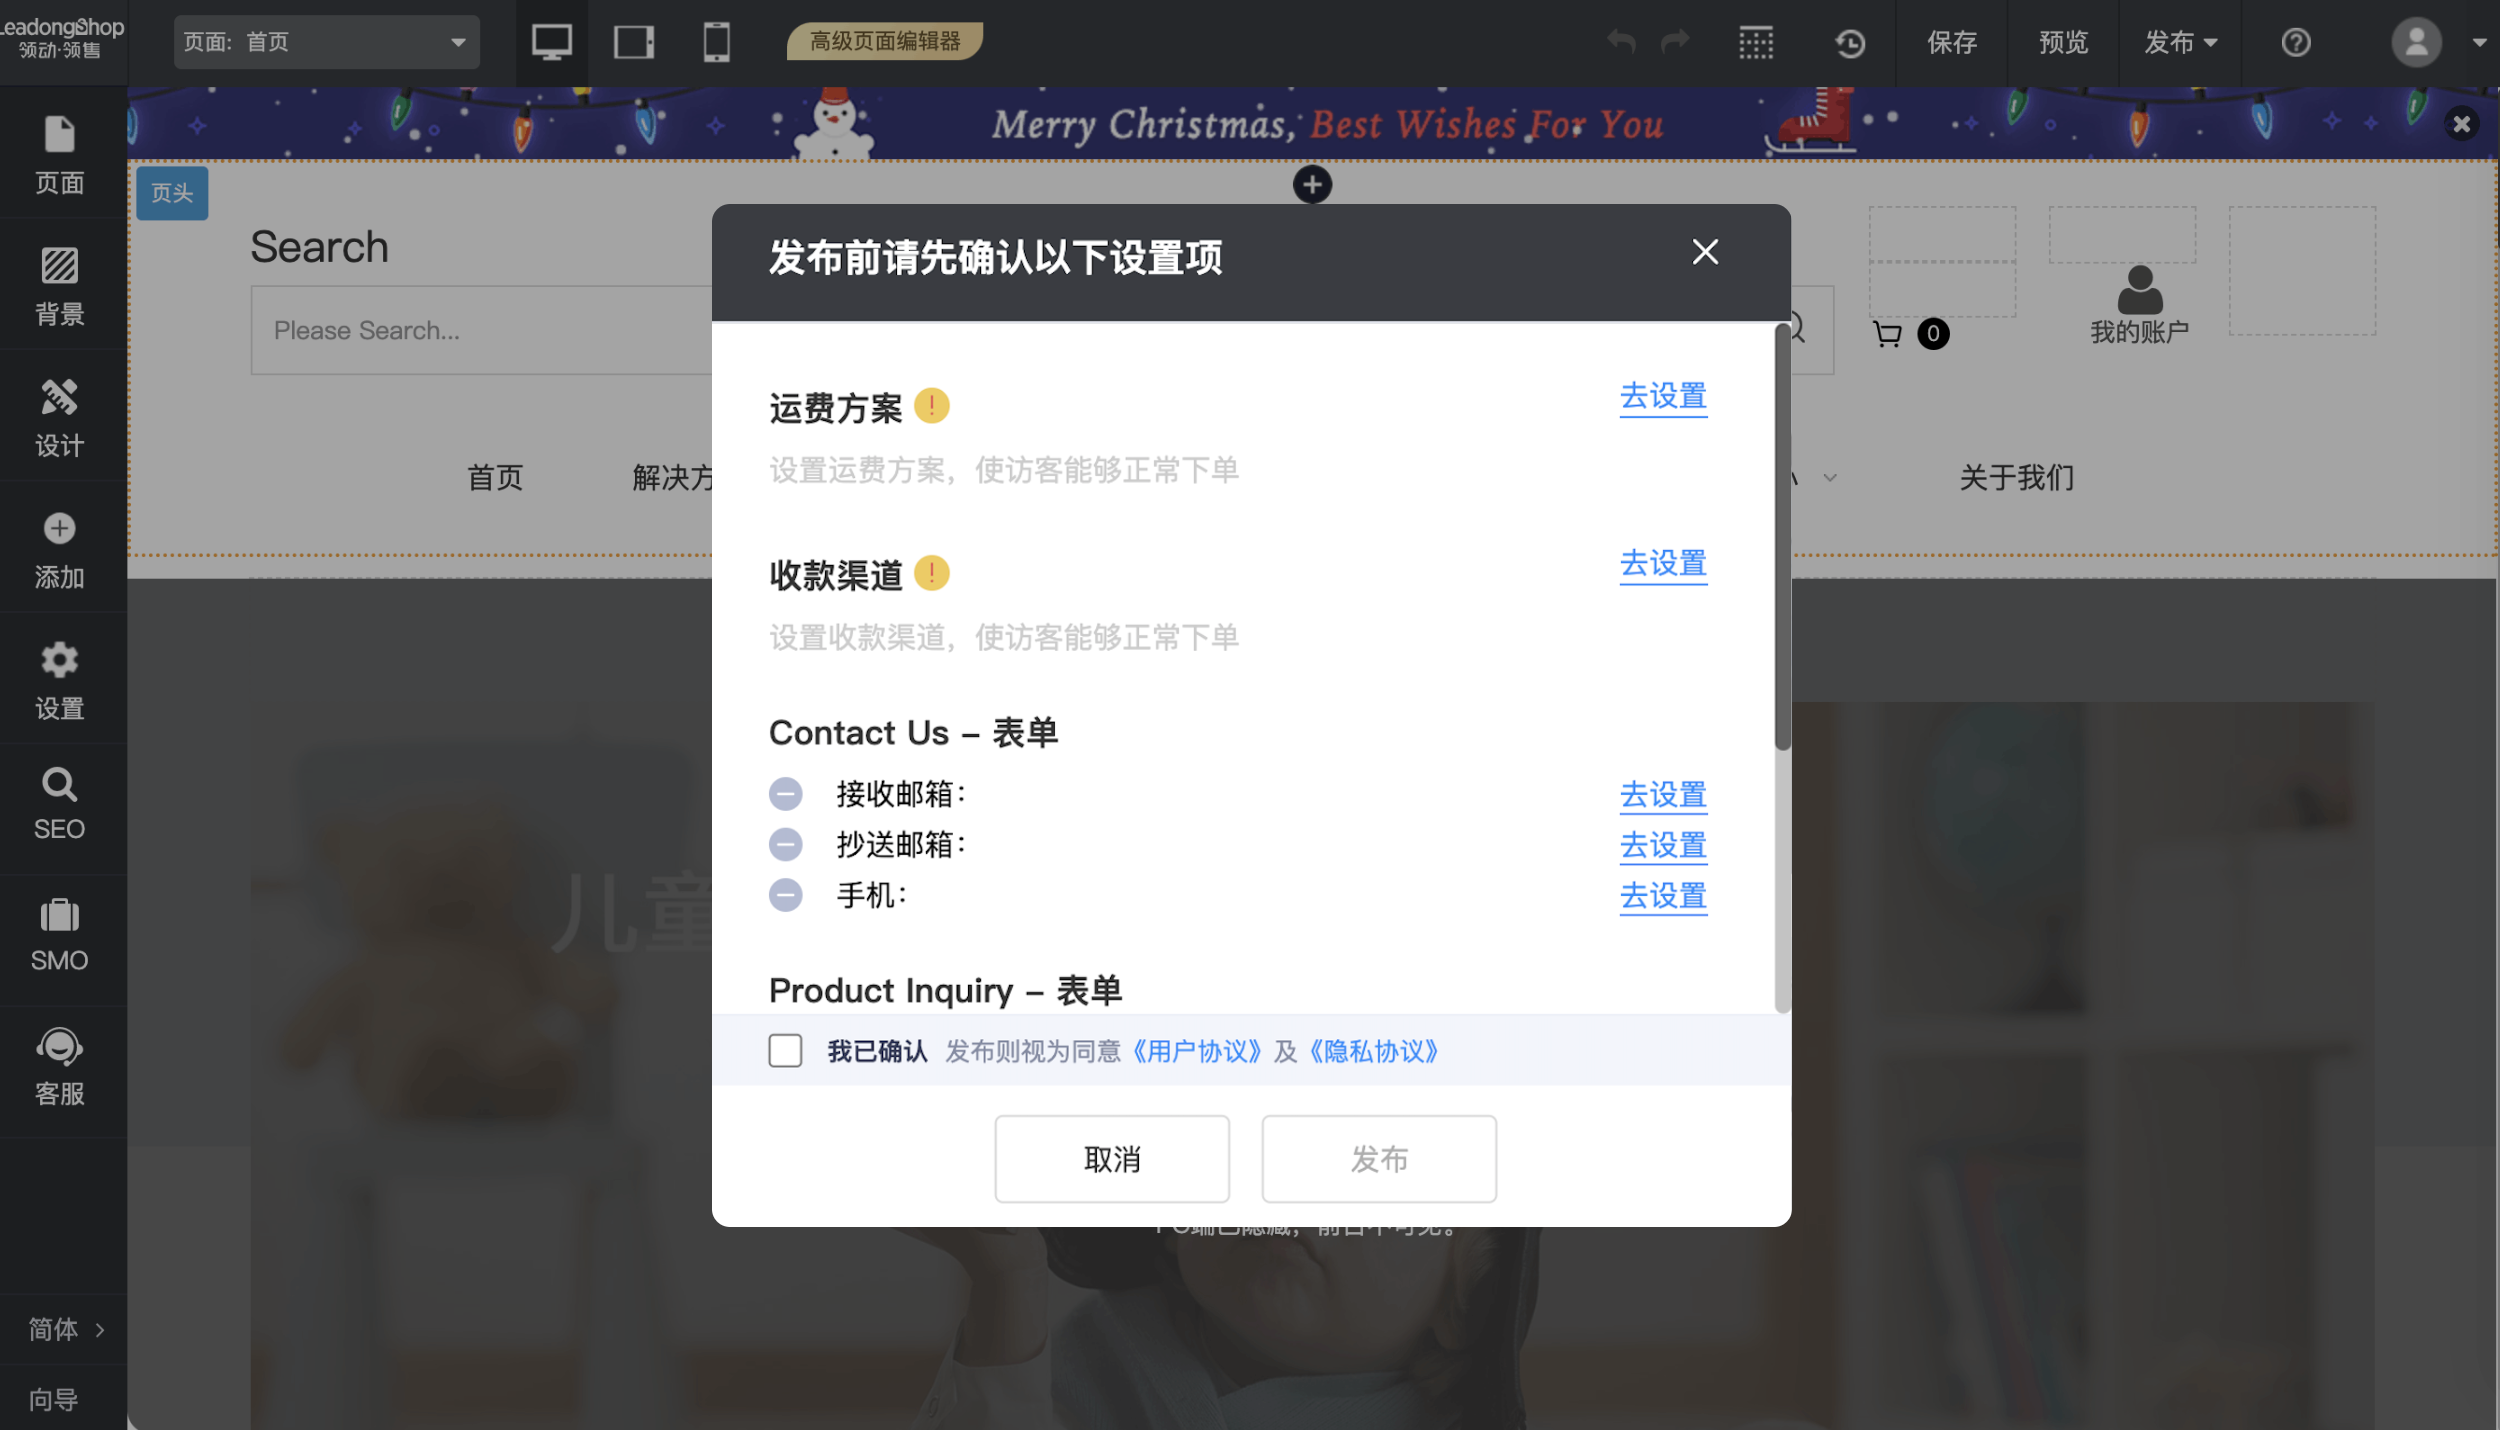The height and width of the screenshot is (1430, 2500).
Task: Open the 页面 (Pages) panel
Action: [60, 155]
